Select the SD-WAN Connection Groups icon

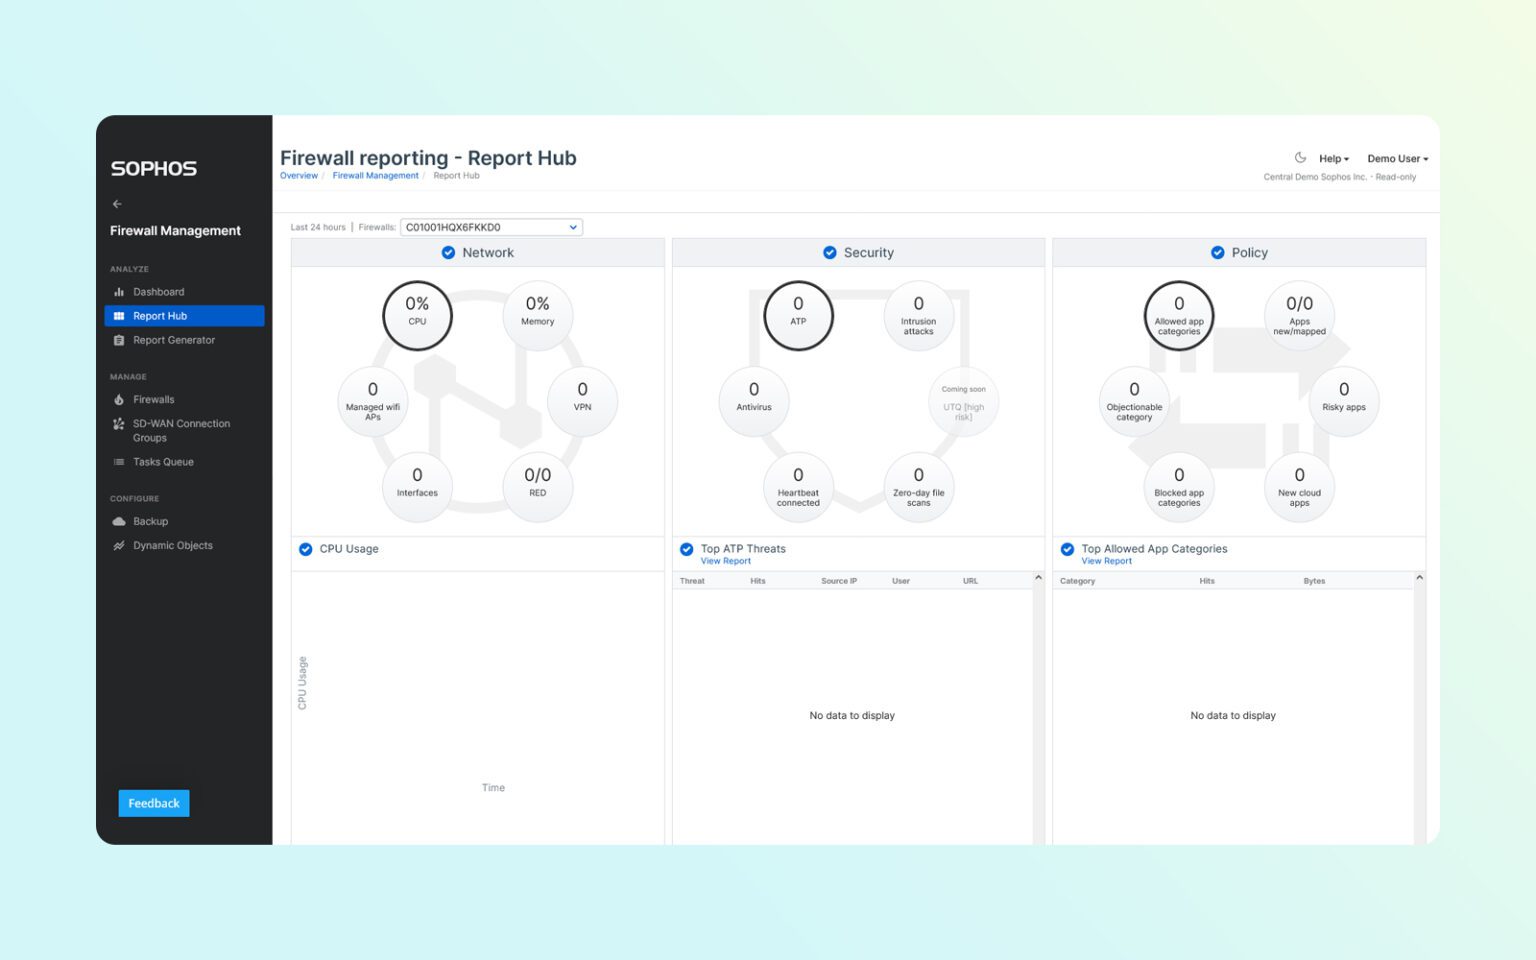click(x=118, y=424)
